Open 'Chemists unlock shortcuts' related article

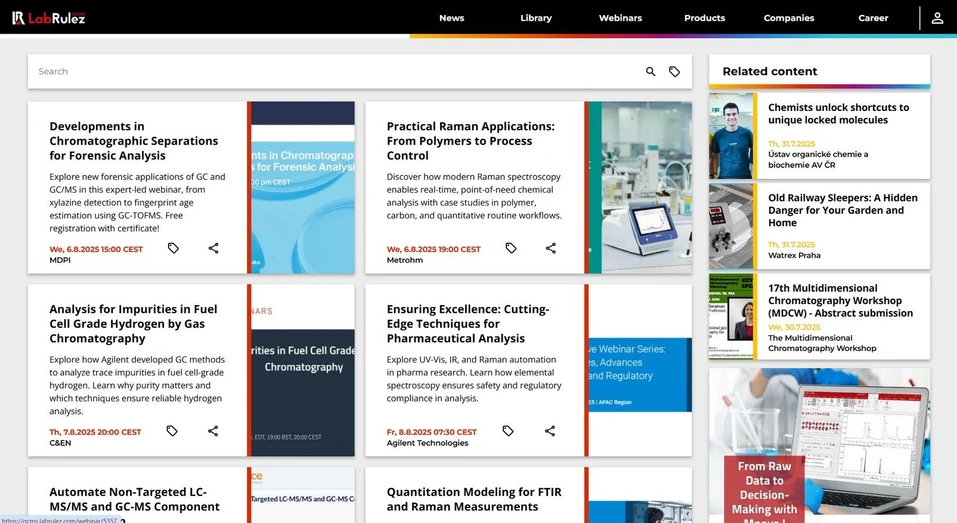coord(838,114)
